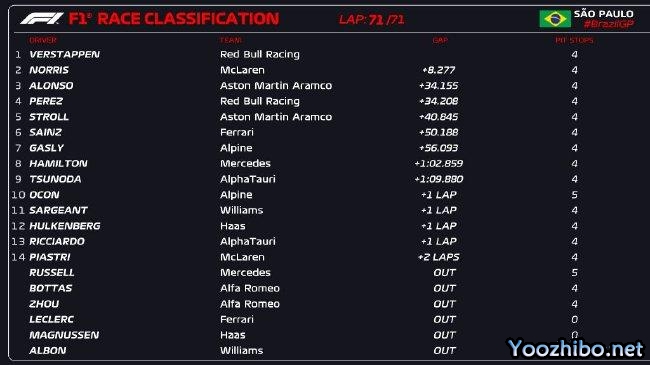Click PIASTRI's +2 LAPS gap

[x=439, y=257]
